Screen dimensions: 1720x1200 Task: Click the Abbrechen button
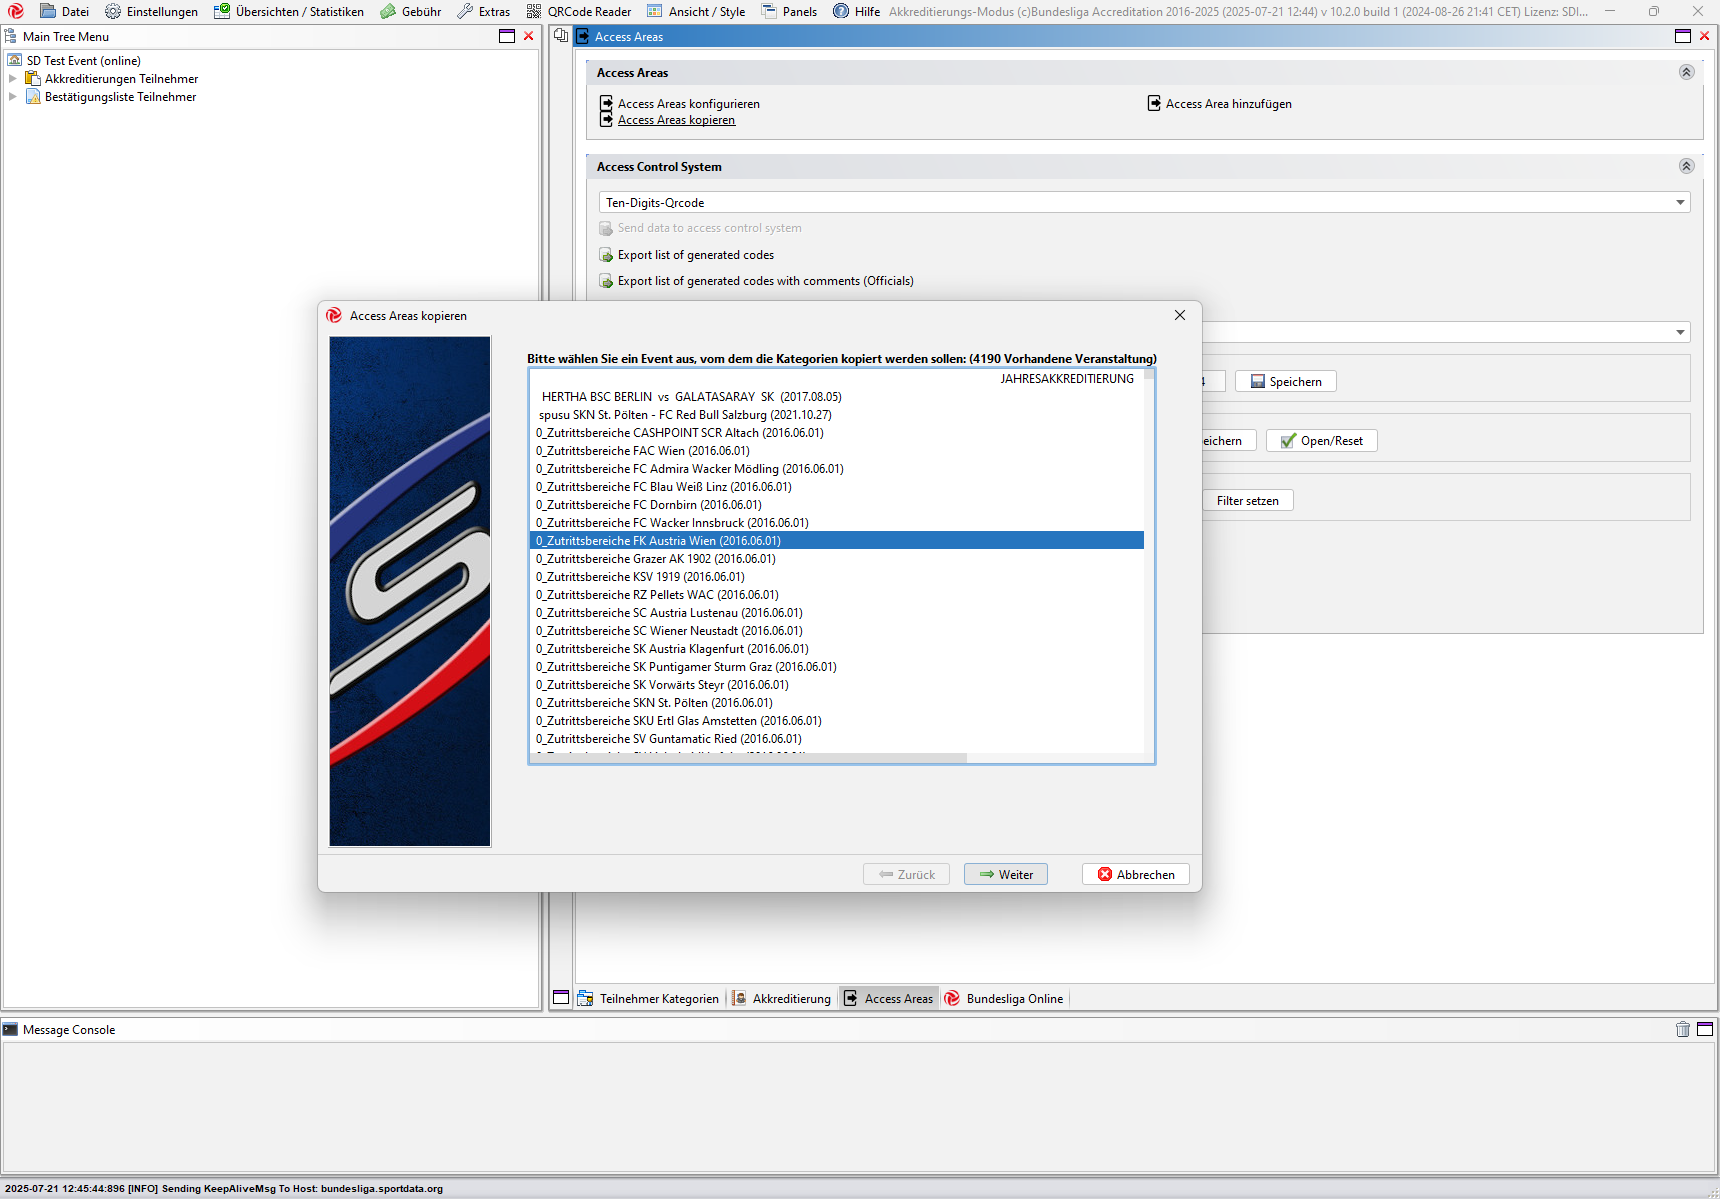point(1135,874)
